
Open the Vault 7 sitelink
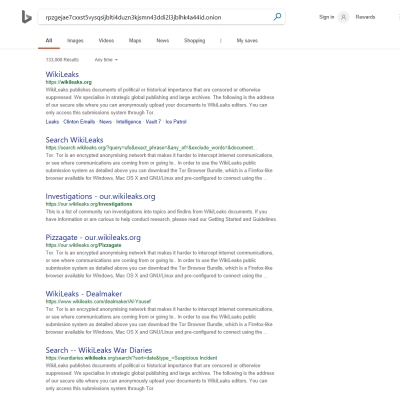click(x=153, y=122)
